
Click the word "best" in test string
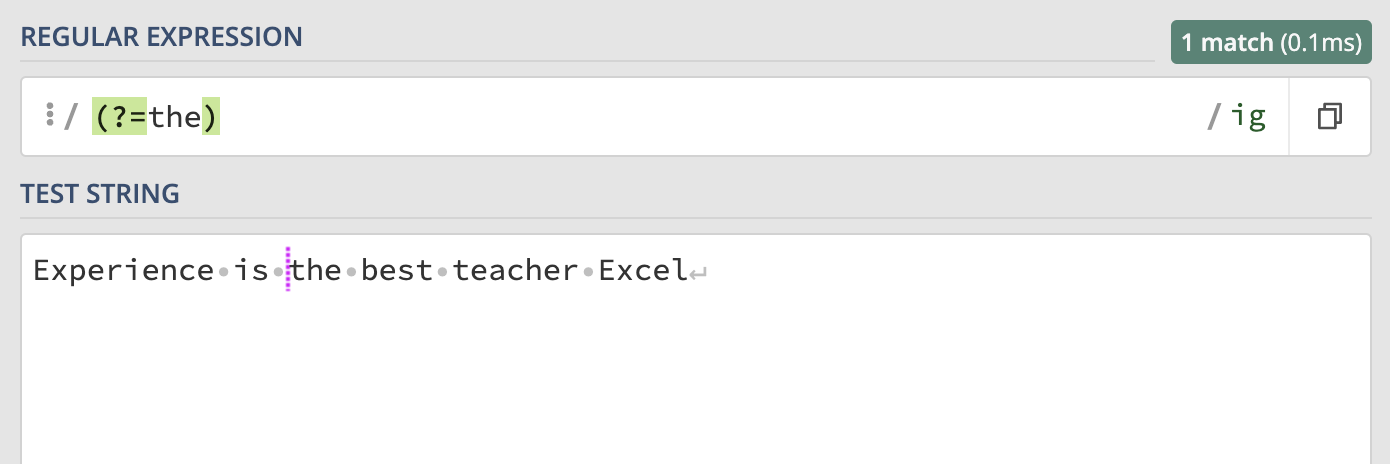pyautogui.click(x=397, y=271)
